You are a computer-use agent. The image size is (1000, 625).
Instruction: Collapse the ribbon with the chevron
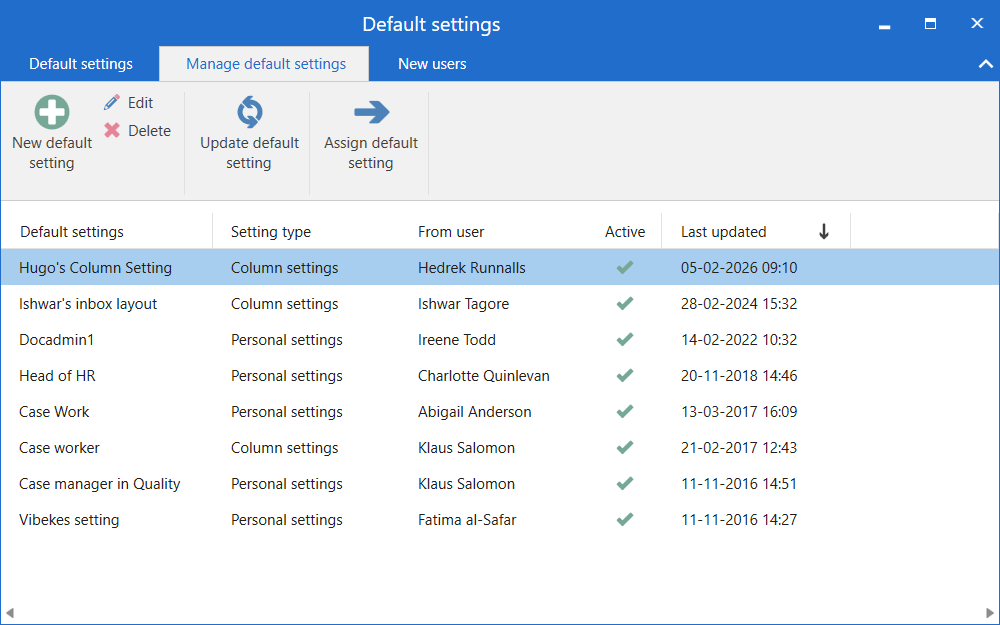pos(985,64)
